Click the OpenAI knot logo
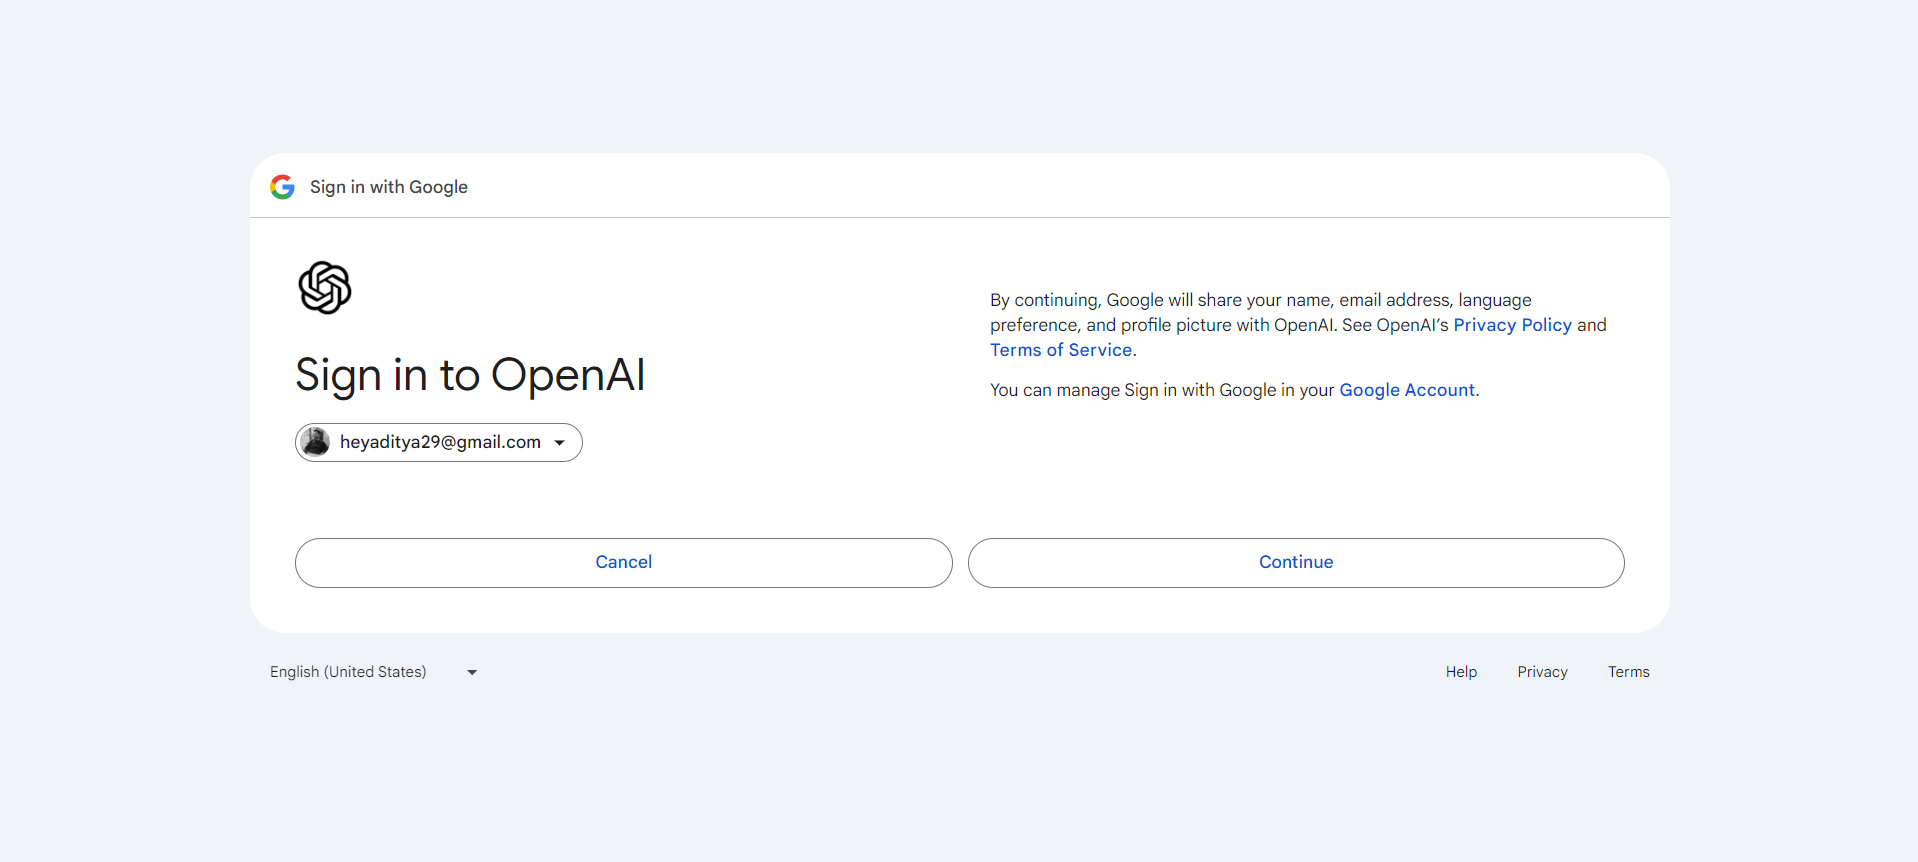The image size is (1918, 862). coord(325,288)
